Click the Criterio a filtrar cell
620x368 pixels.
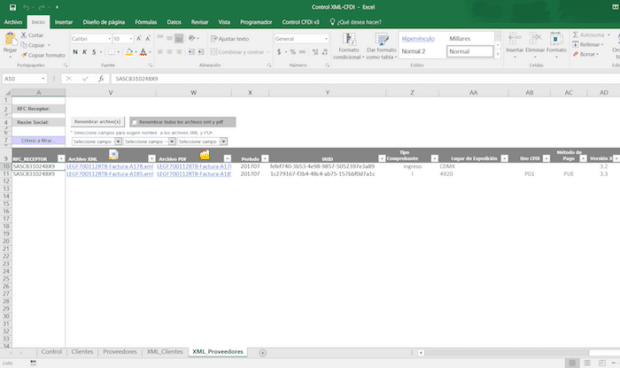38,141
